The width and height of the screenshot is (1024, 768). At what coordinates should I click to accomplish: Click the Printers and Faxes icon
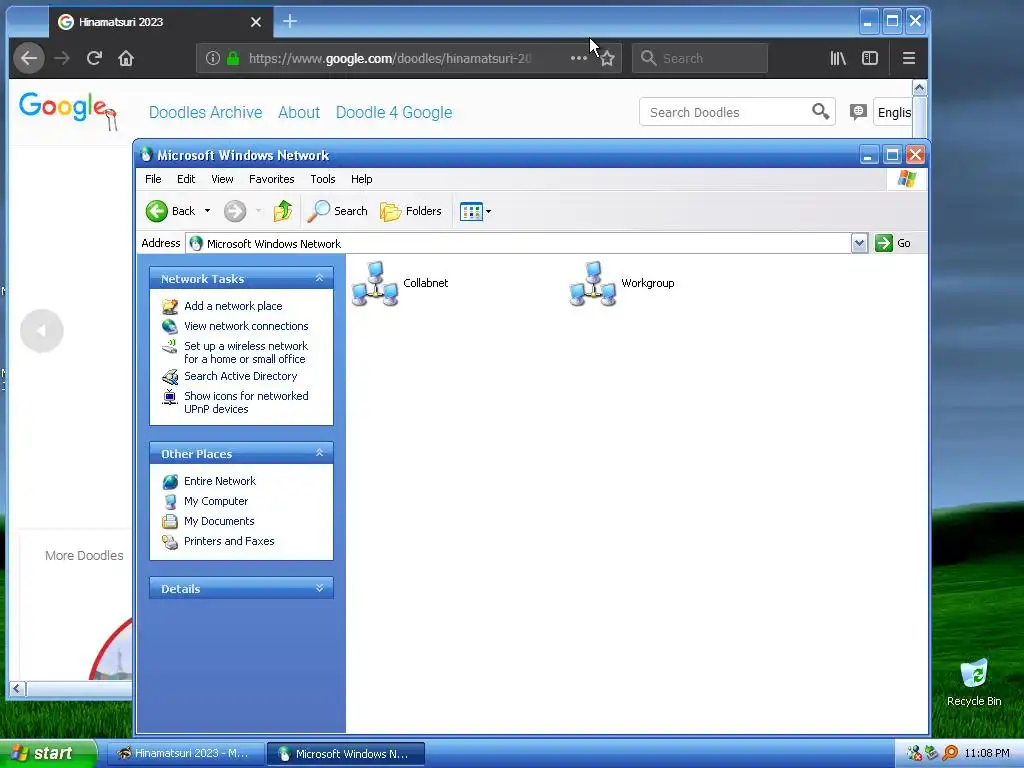click(170, 541)
